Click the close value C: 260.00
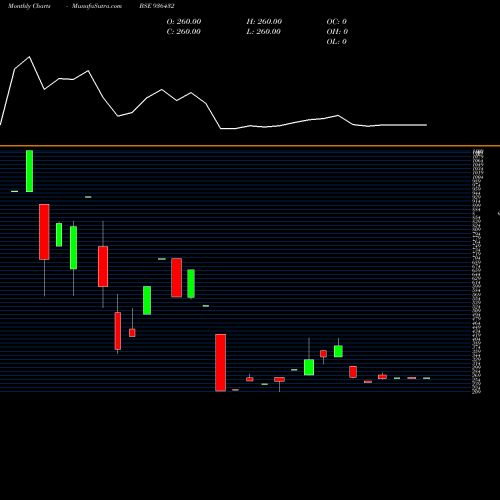This screenshot has height=500, width=500. [x=184, y=32]
